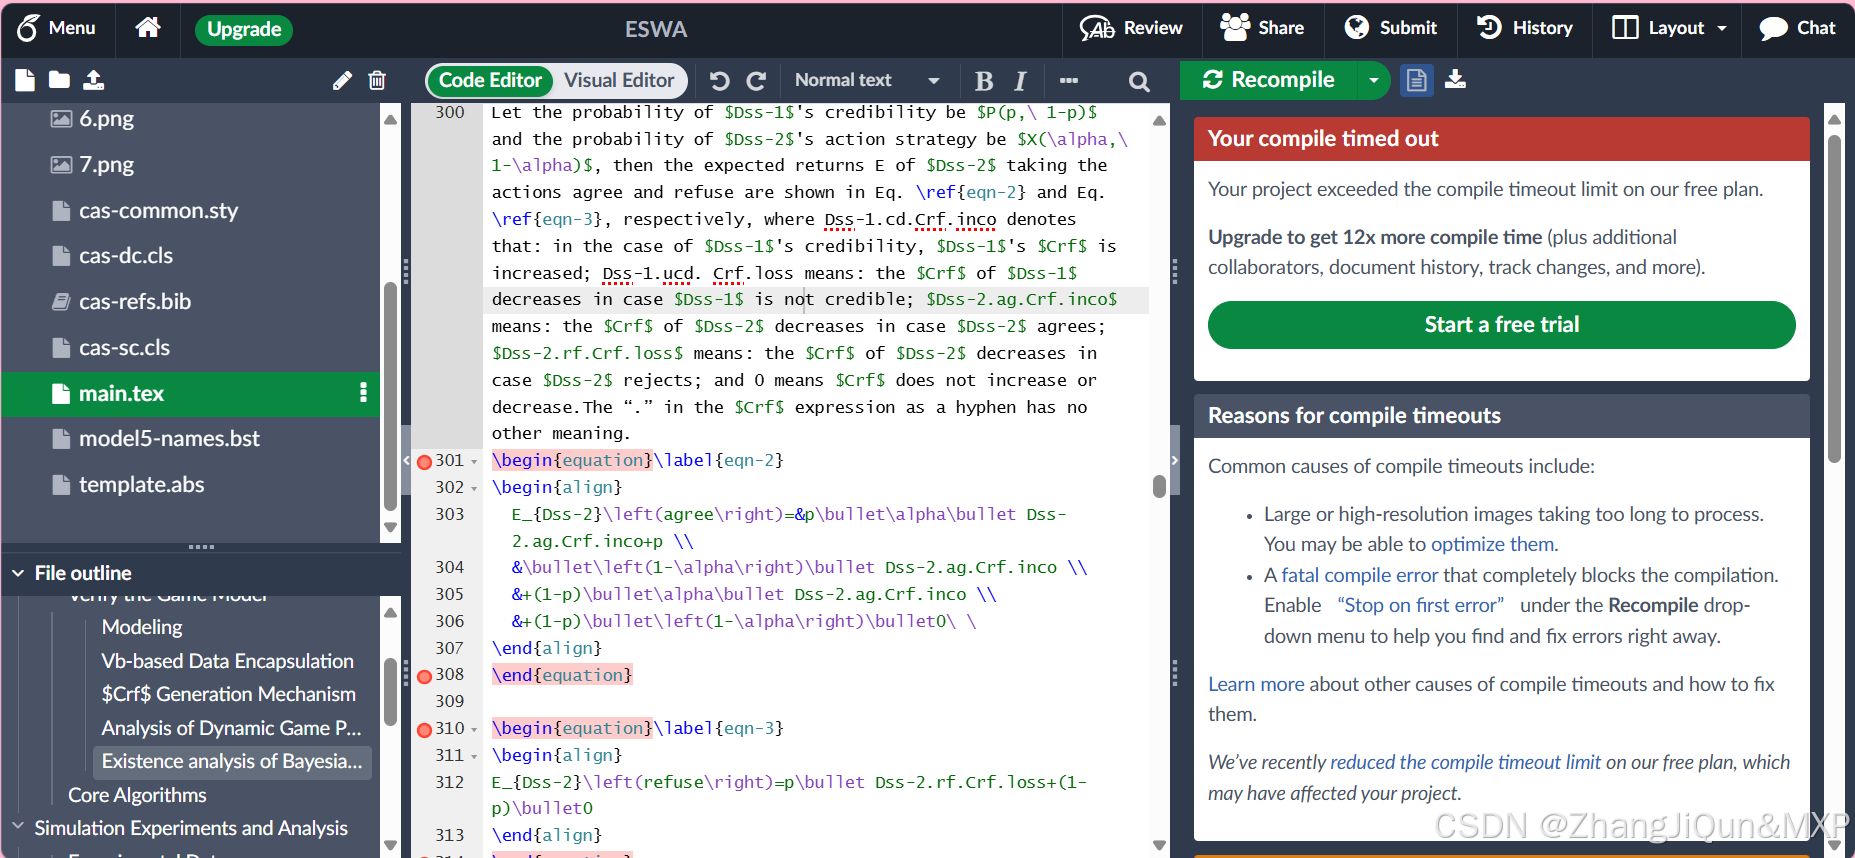Click the error marker on line 308

point(424,677)
